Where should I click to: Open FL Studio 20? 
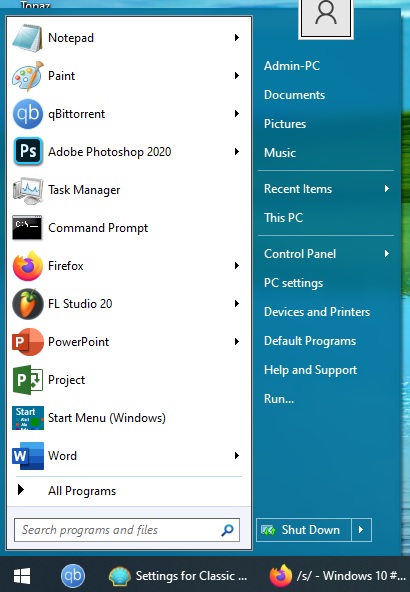128,304
